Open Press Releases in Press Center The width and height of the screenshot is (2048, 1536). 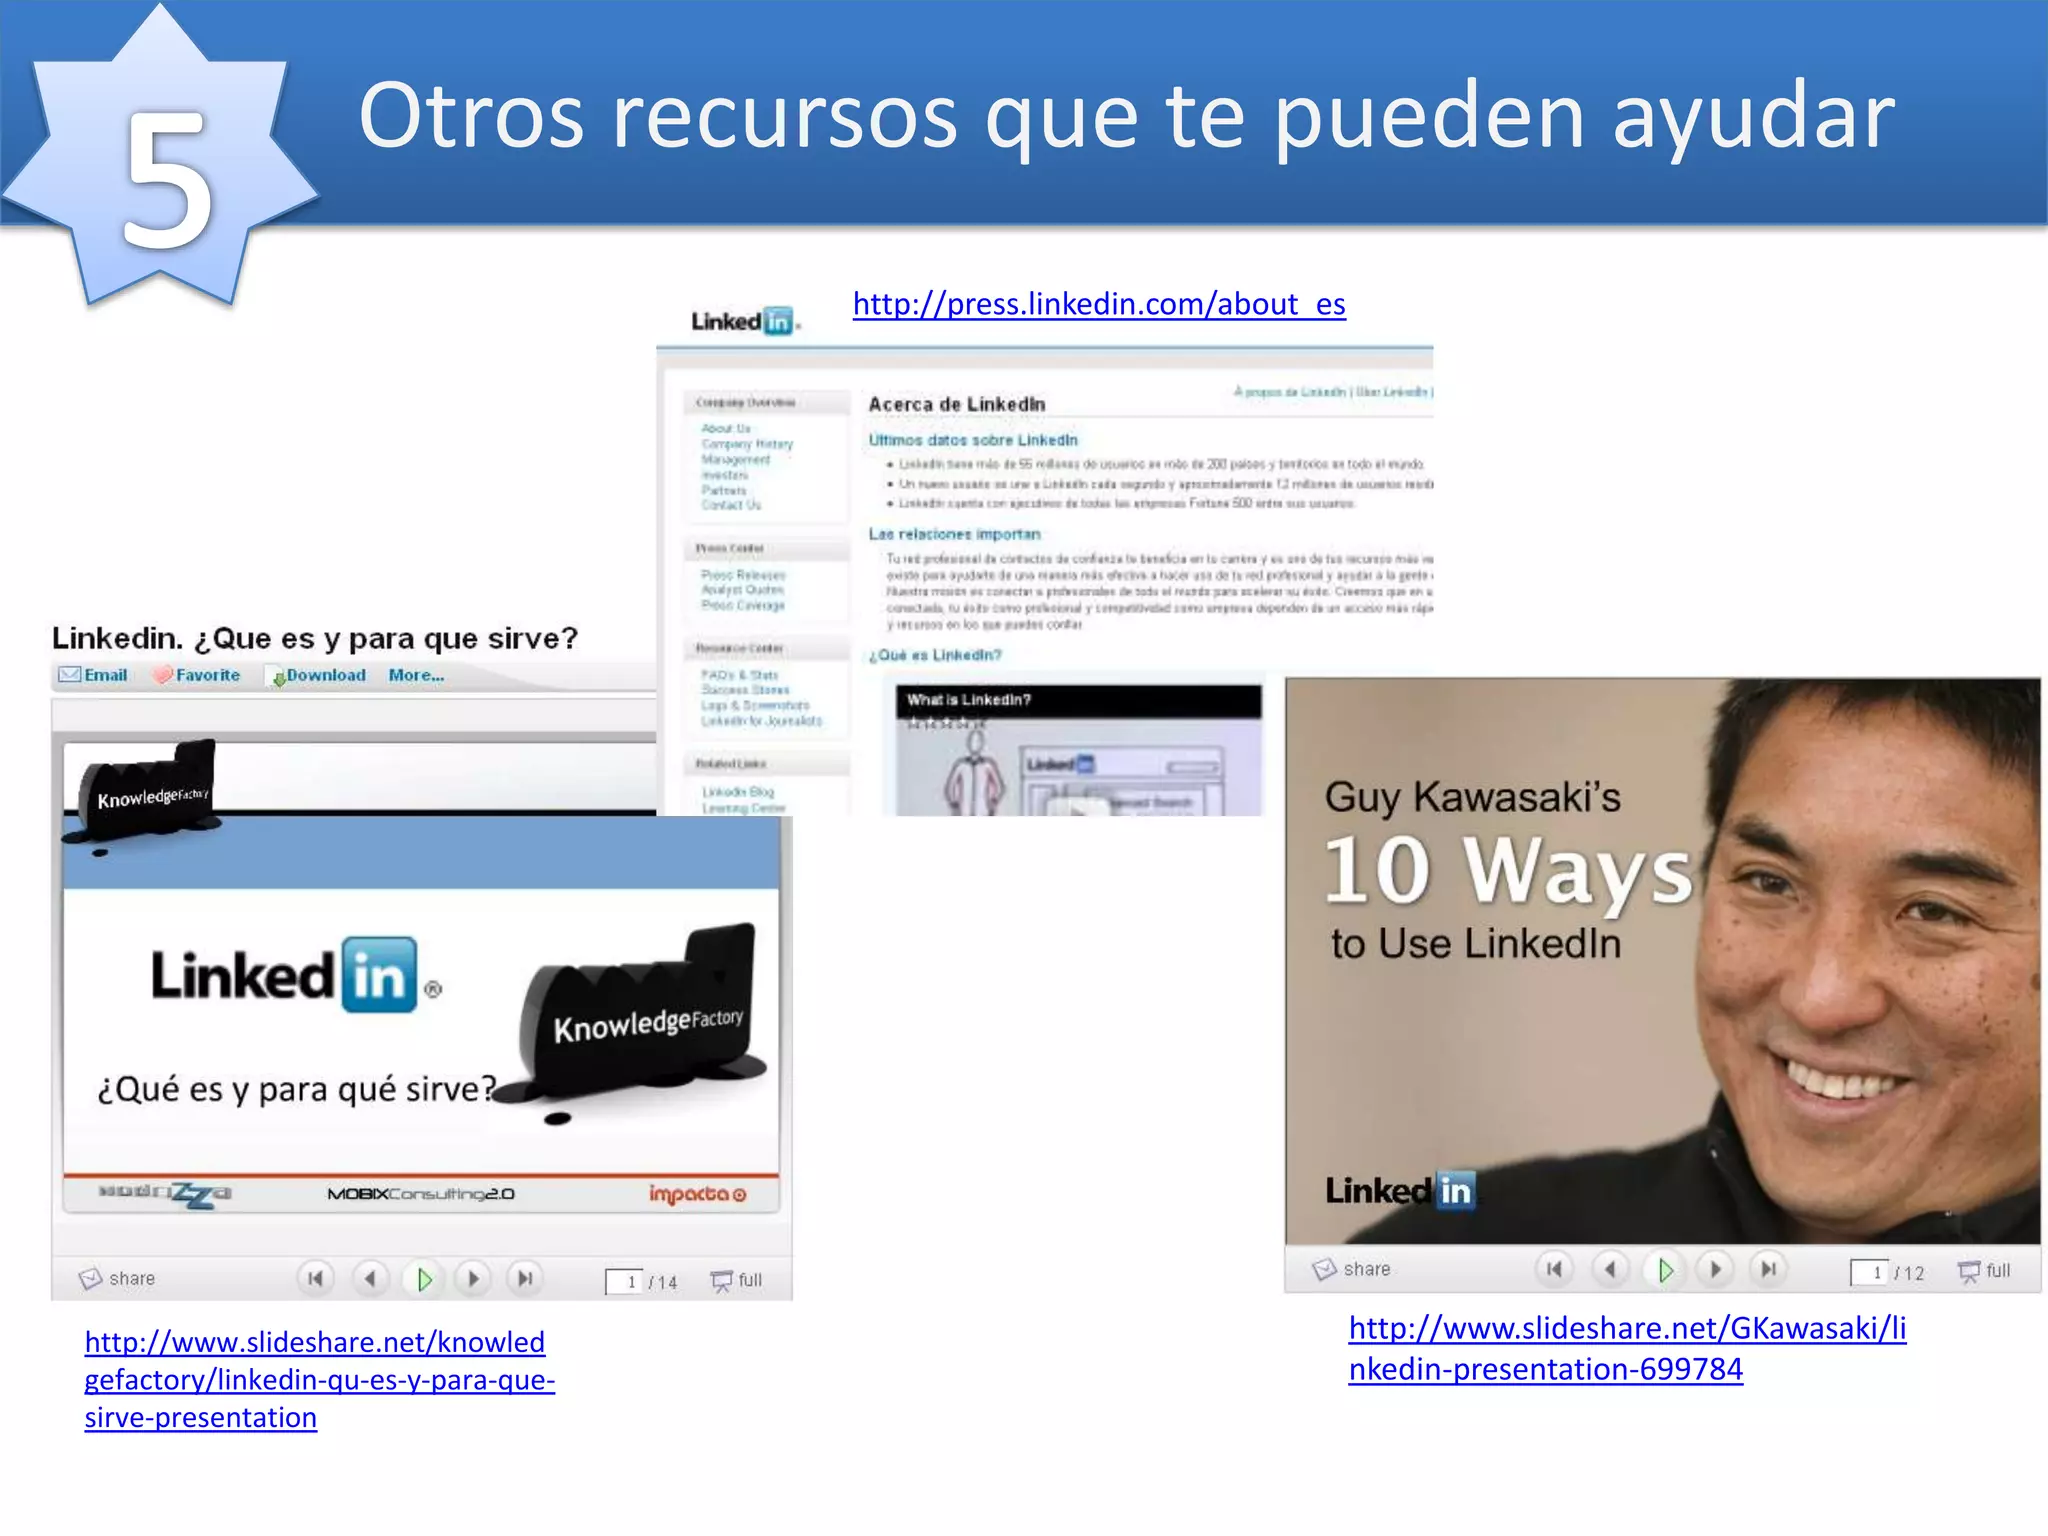click(x=743, y=575)
